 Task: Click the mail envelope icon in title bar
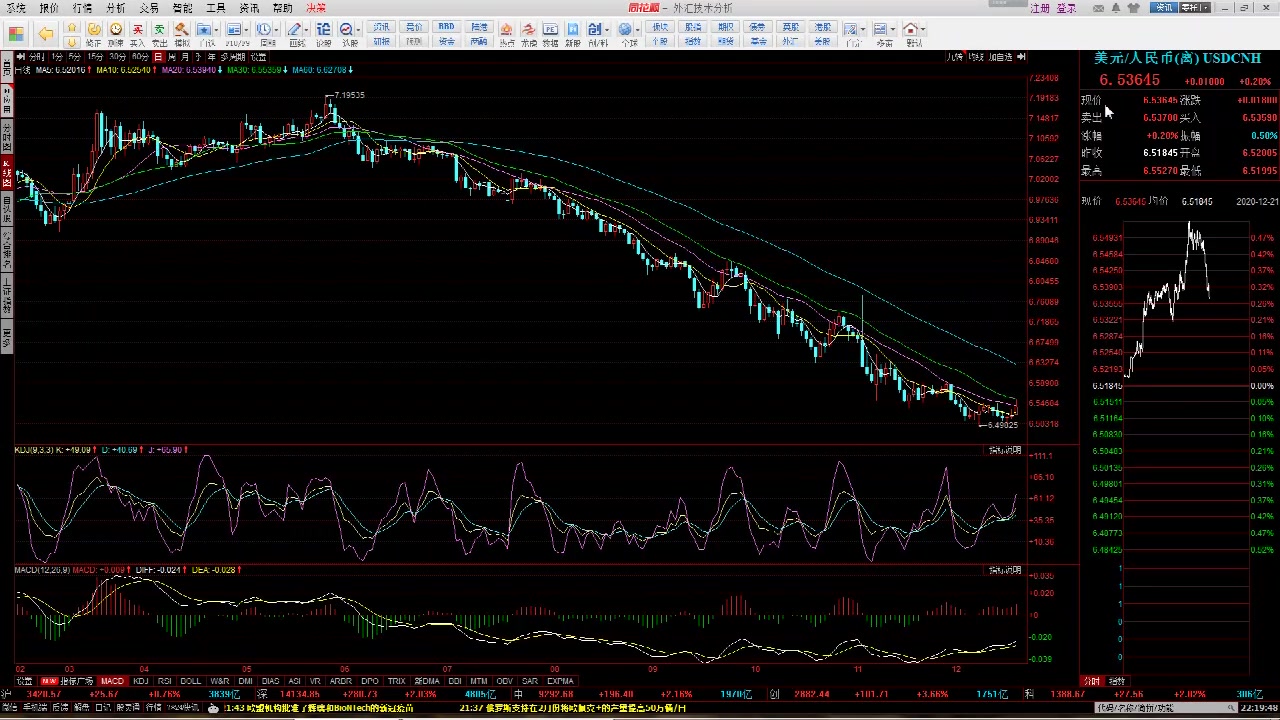click(1098, 8)
